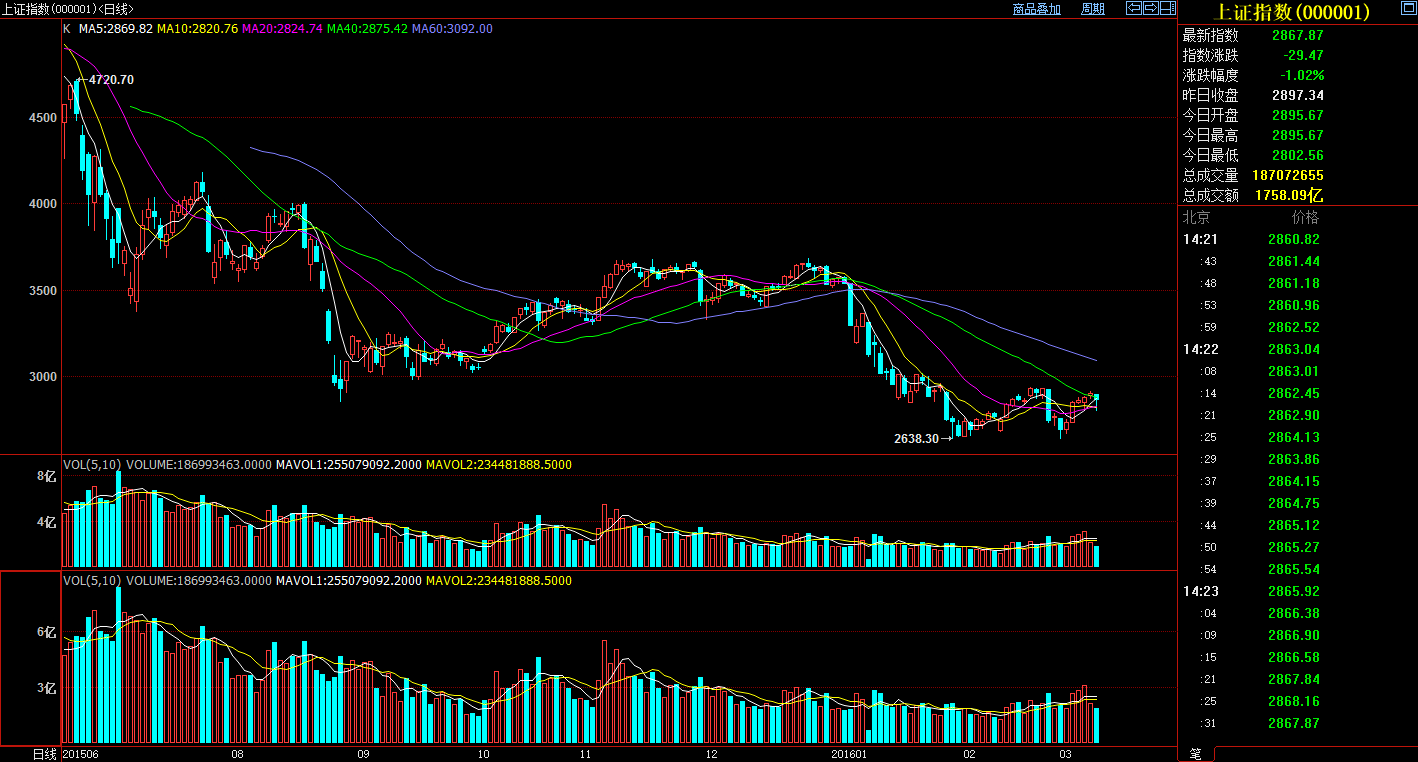This screenshot has height=762, width=1418.
Task: Click MAVOL2 label in lower volume panel
Action: click(x=499, y=581)
